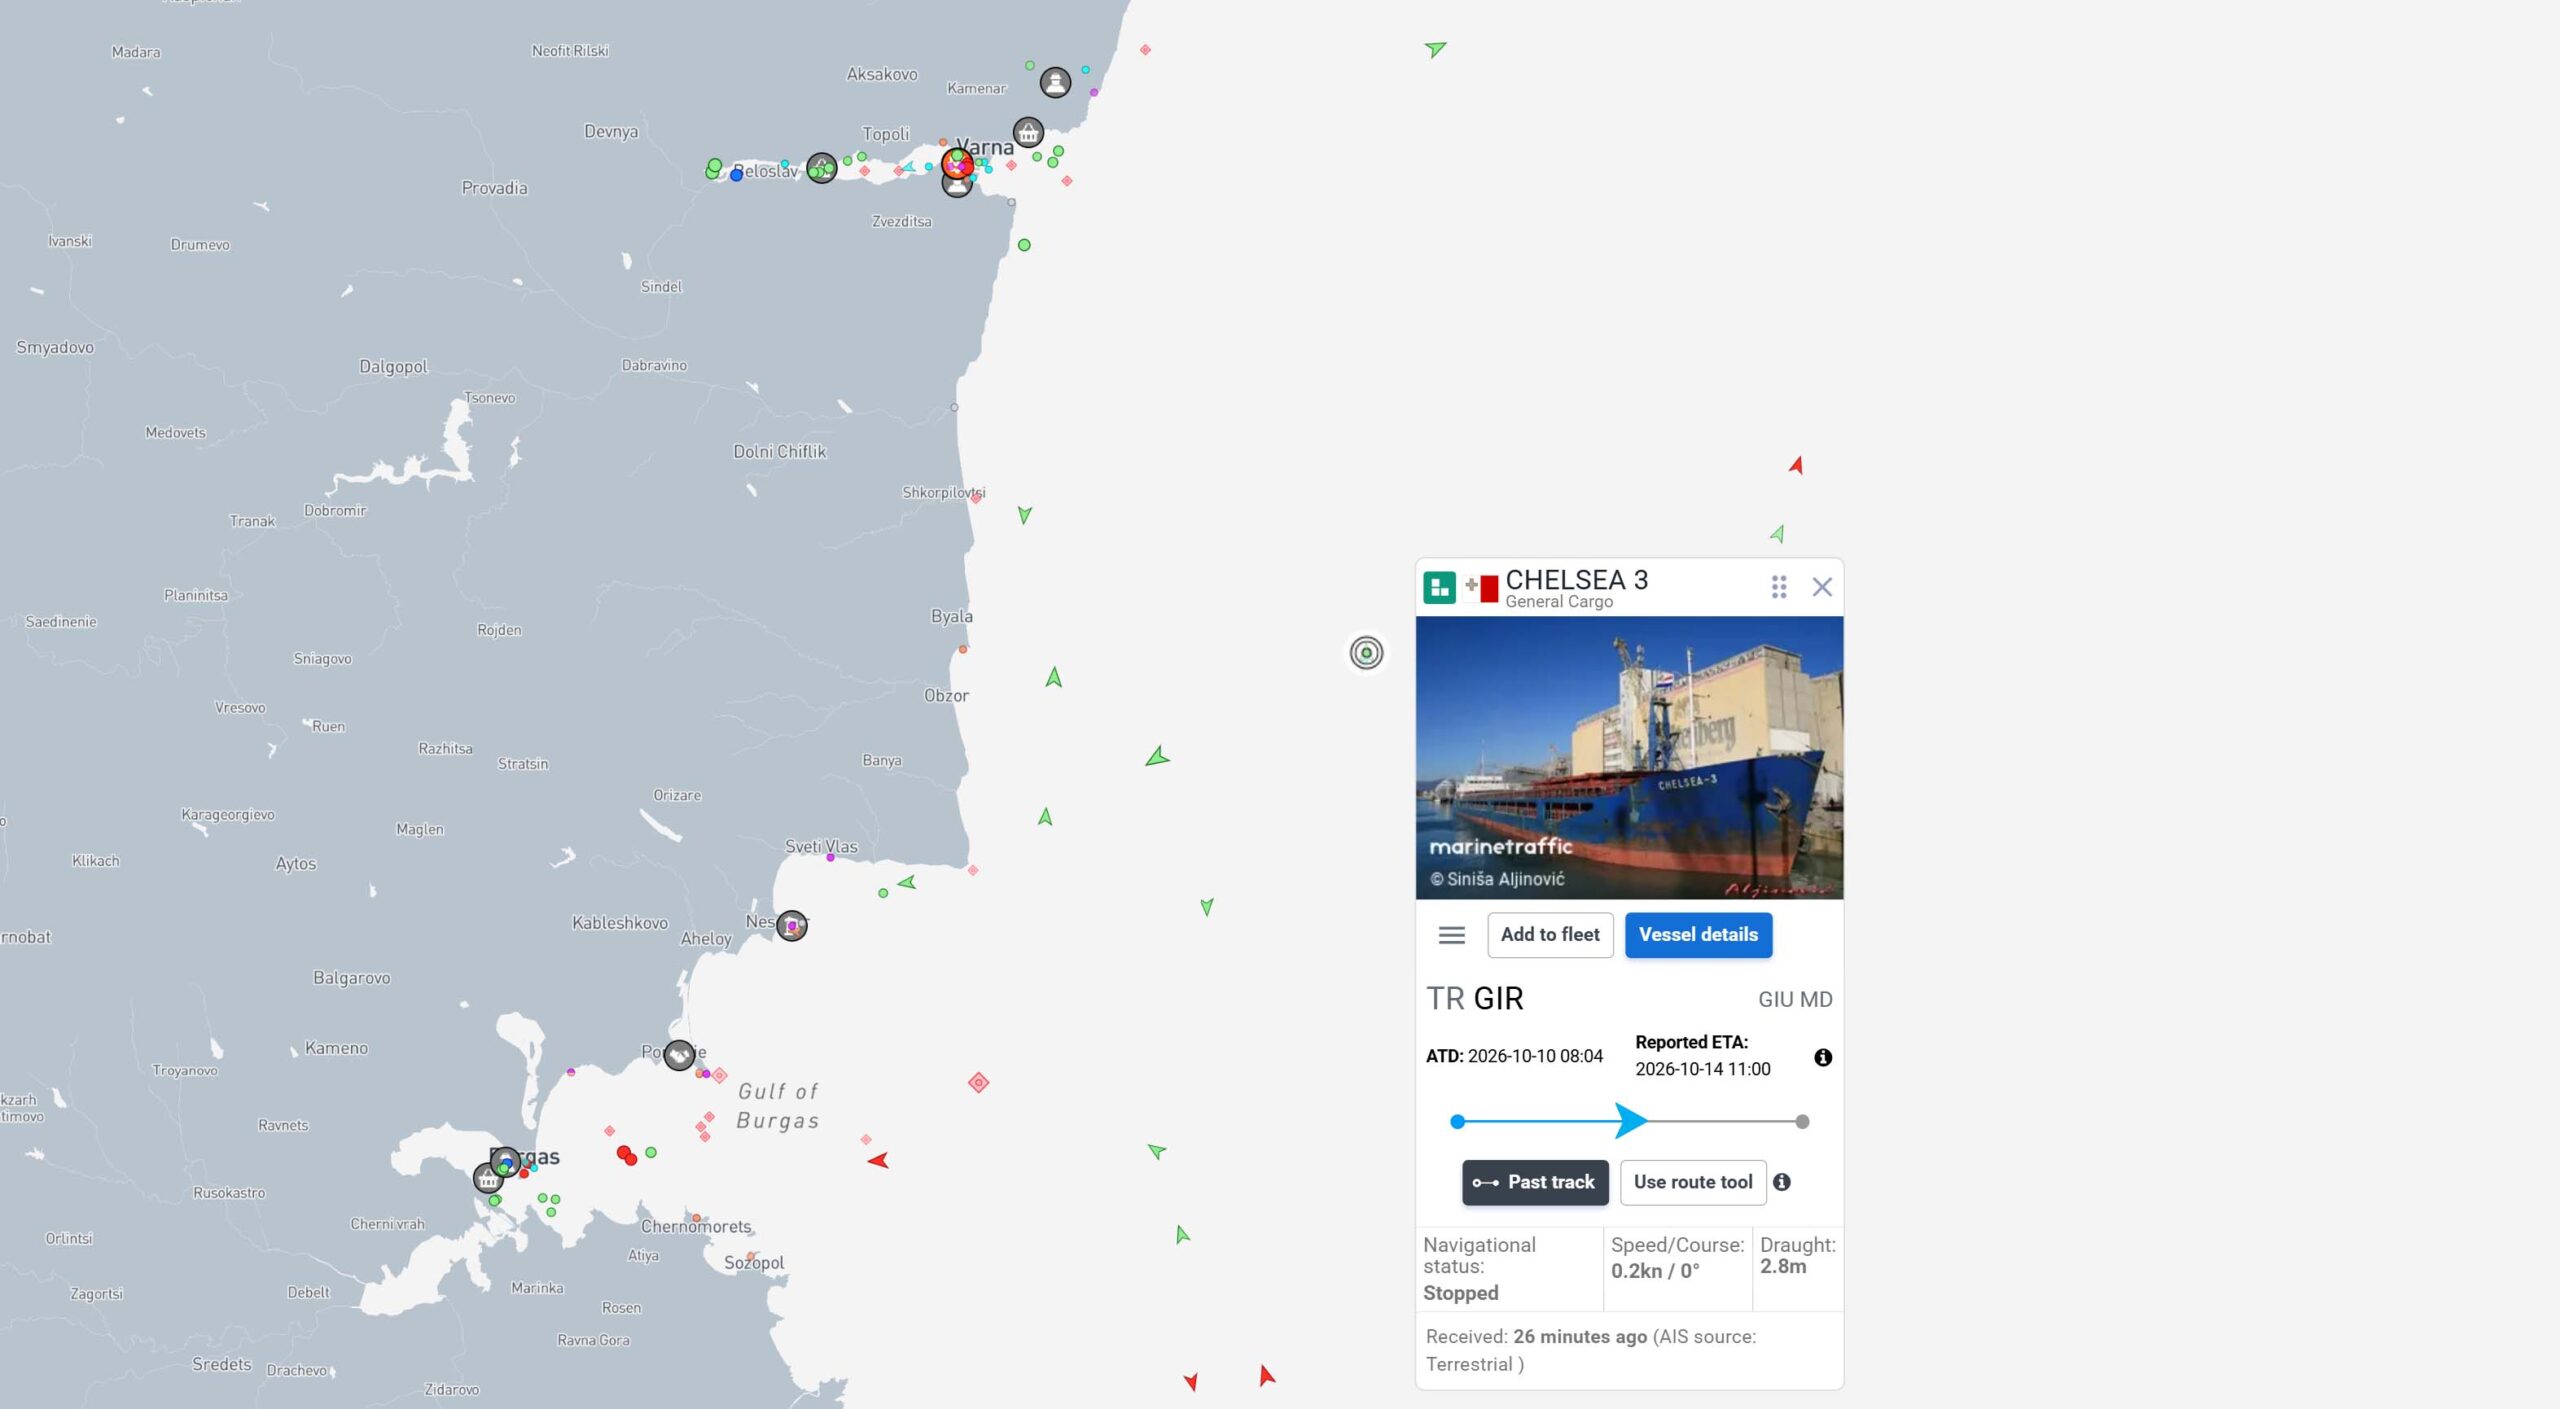Click the voyage progress arrow on route line
The width and height of the screenshot is (2560, 1409).
click(x=1630, y=1121)
